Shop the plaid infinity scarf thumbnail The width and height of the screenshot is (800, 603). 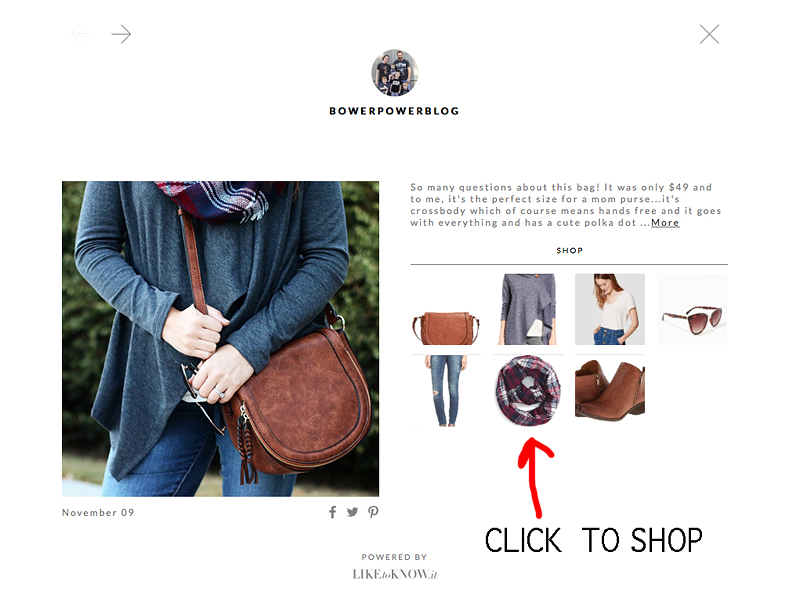(x=528, y=391)
